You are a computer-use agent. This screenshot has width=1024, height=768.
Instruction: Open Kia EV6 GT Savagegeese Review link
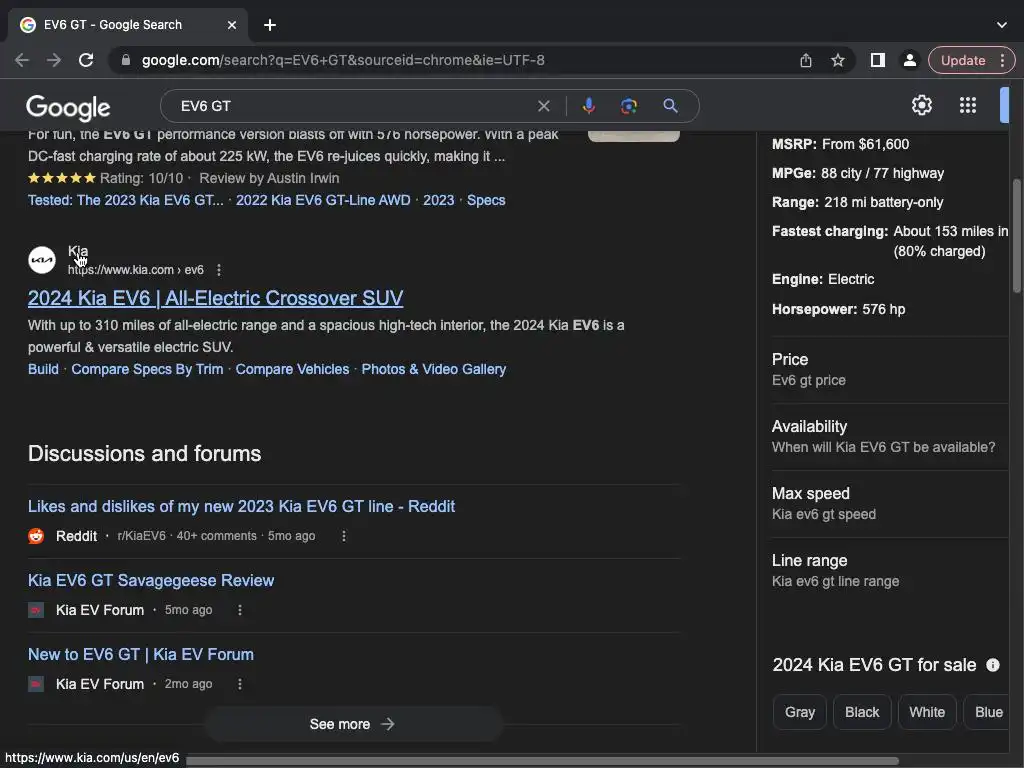(x=151, y=581)
